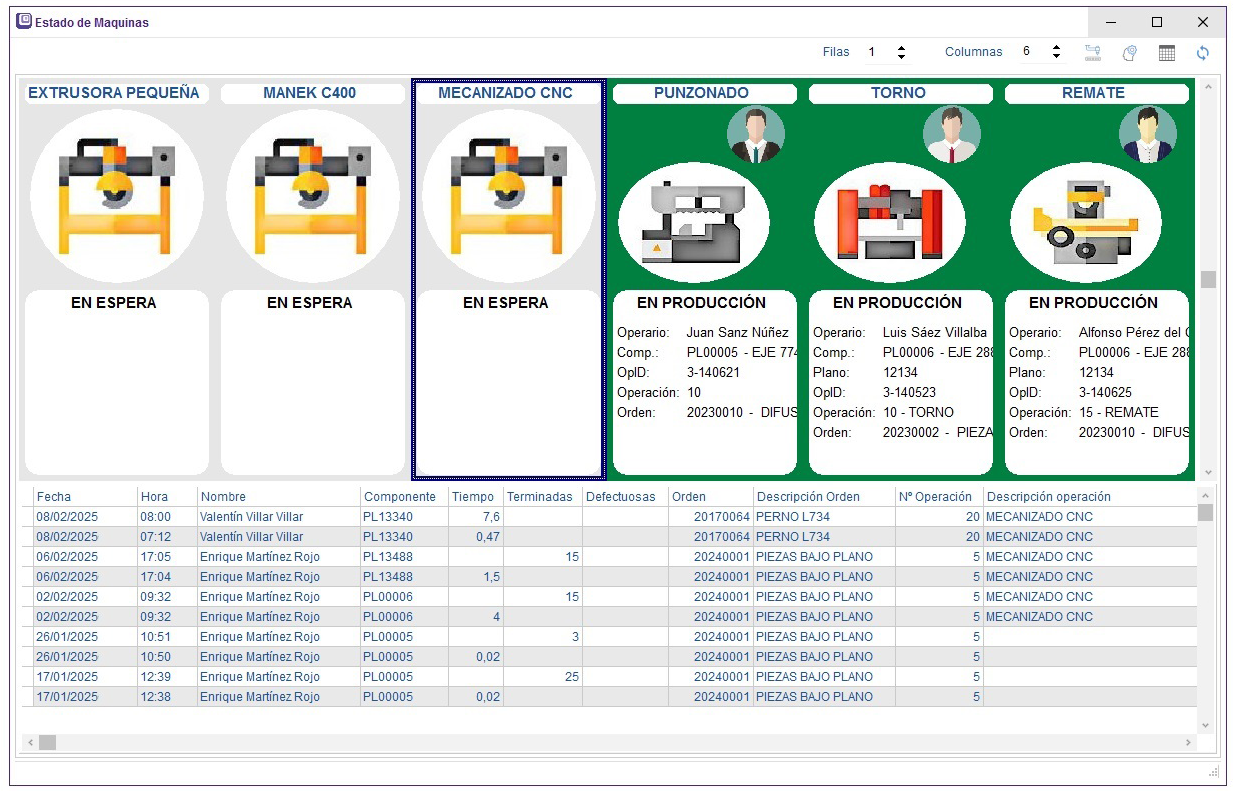This screenshot has height=791, width=1235.
Task: Select the MECANIZADO CNC machine title
Action: [x=506, y=93]
